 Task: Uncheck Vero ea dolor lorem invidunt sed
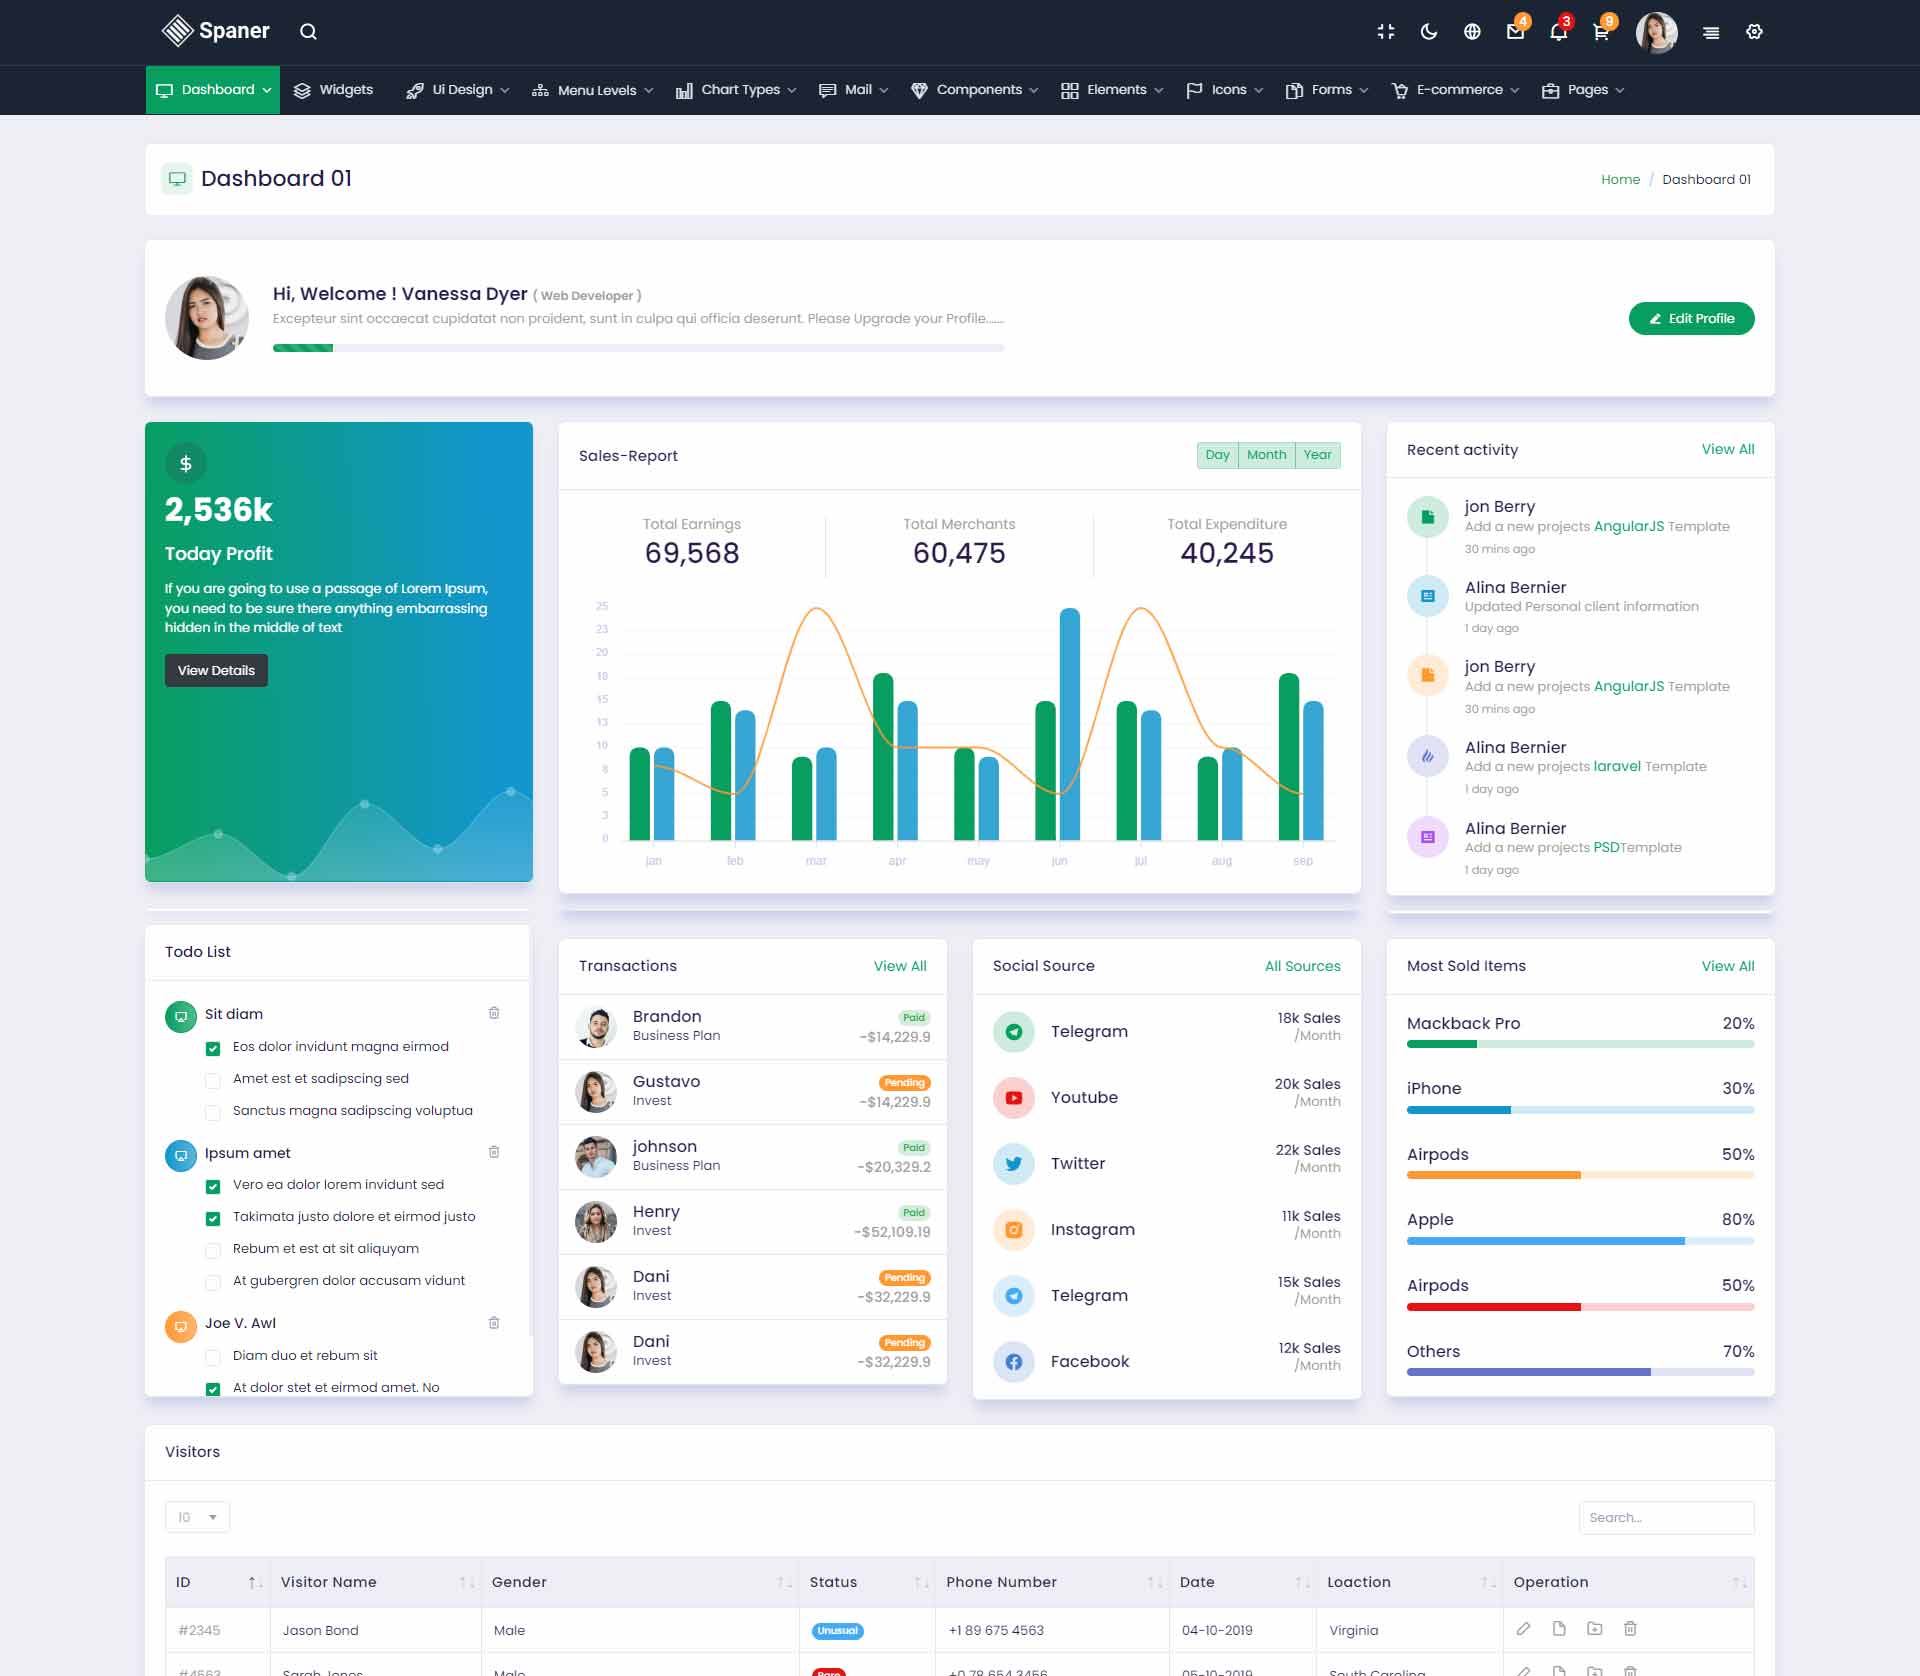[x=213, y=1186]
